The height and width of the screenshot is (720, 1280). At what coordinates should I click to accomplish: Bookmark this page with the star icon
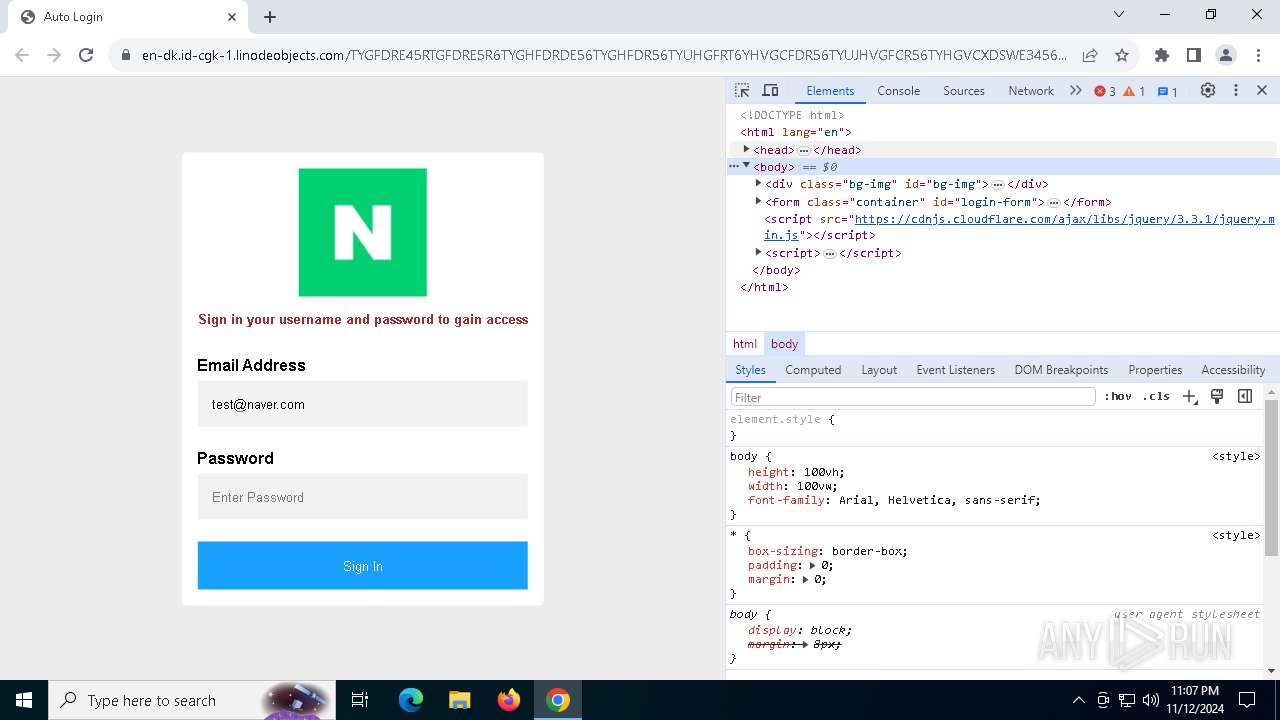[x=1122, y=55]
